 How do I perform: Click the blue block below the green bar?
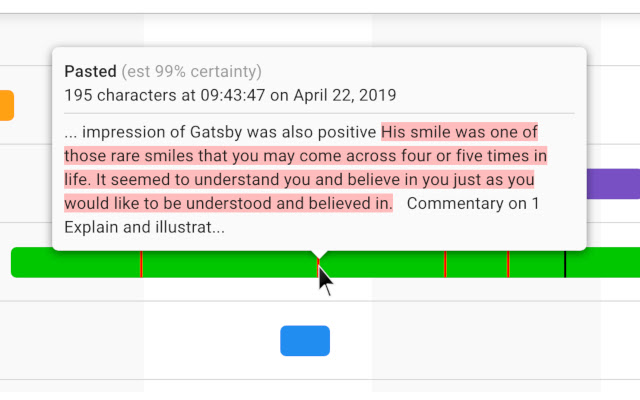(x=305, y=341)
